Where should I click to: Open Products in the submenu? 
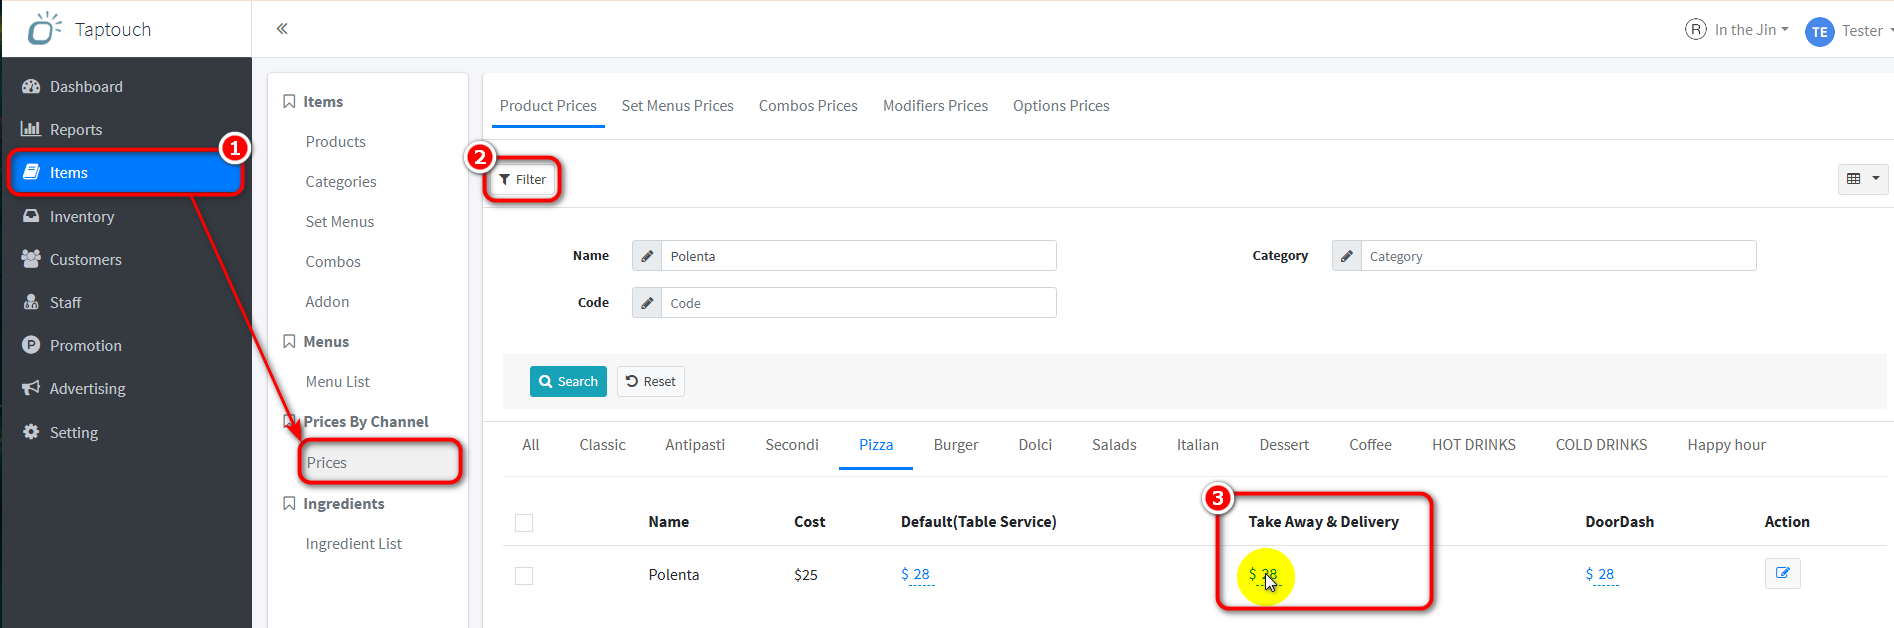pos(335,142)
